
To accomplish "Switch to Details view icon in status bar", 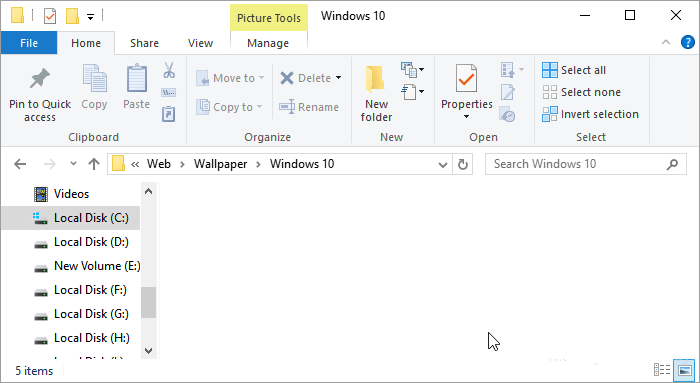I will click(662, 370).
